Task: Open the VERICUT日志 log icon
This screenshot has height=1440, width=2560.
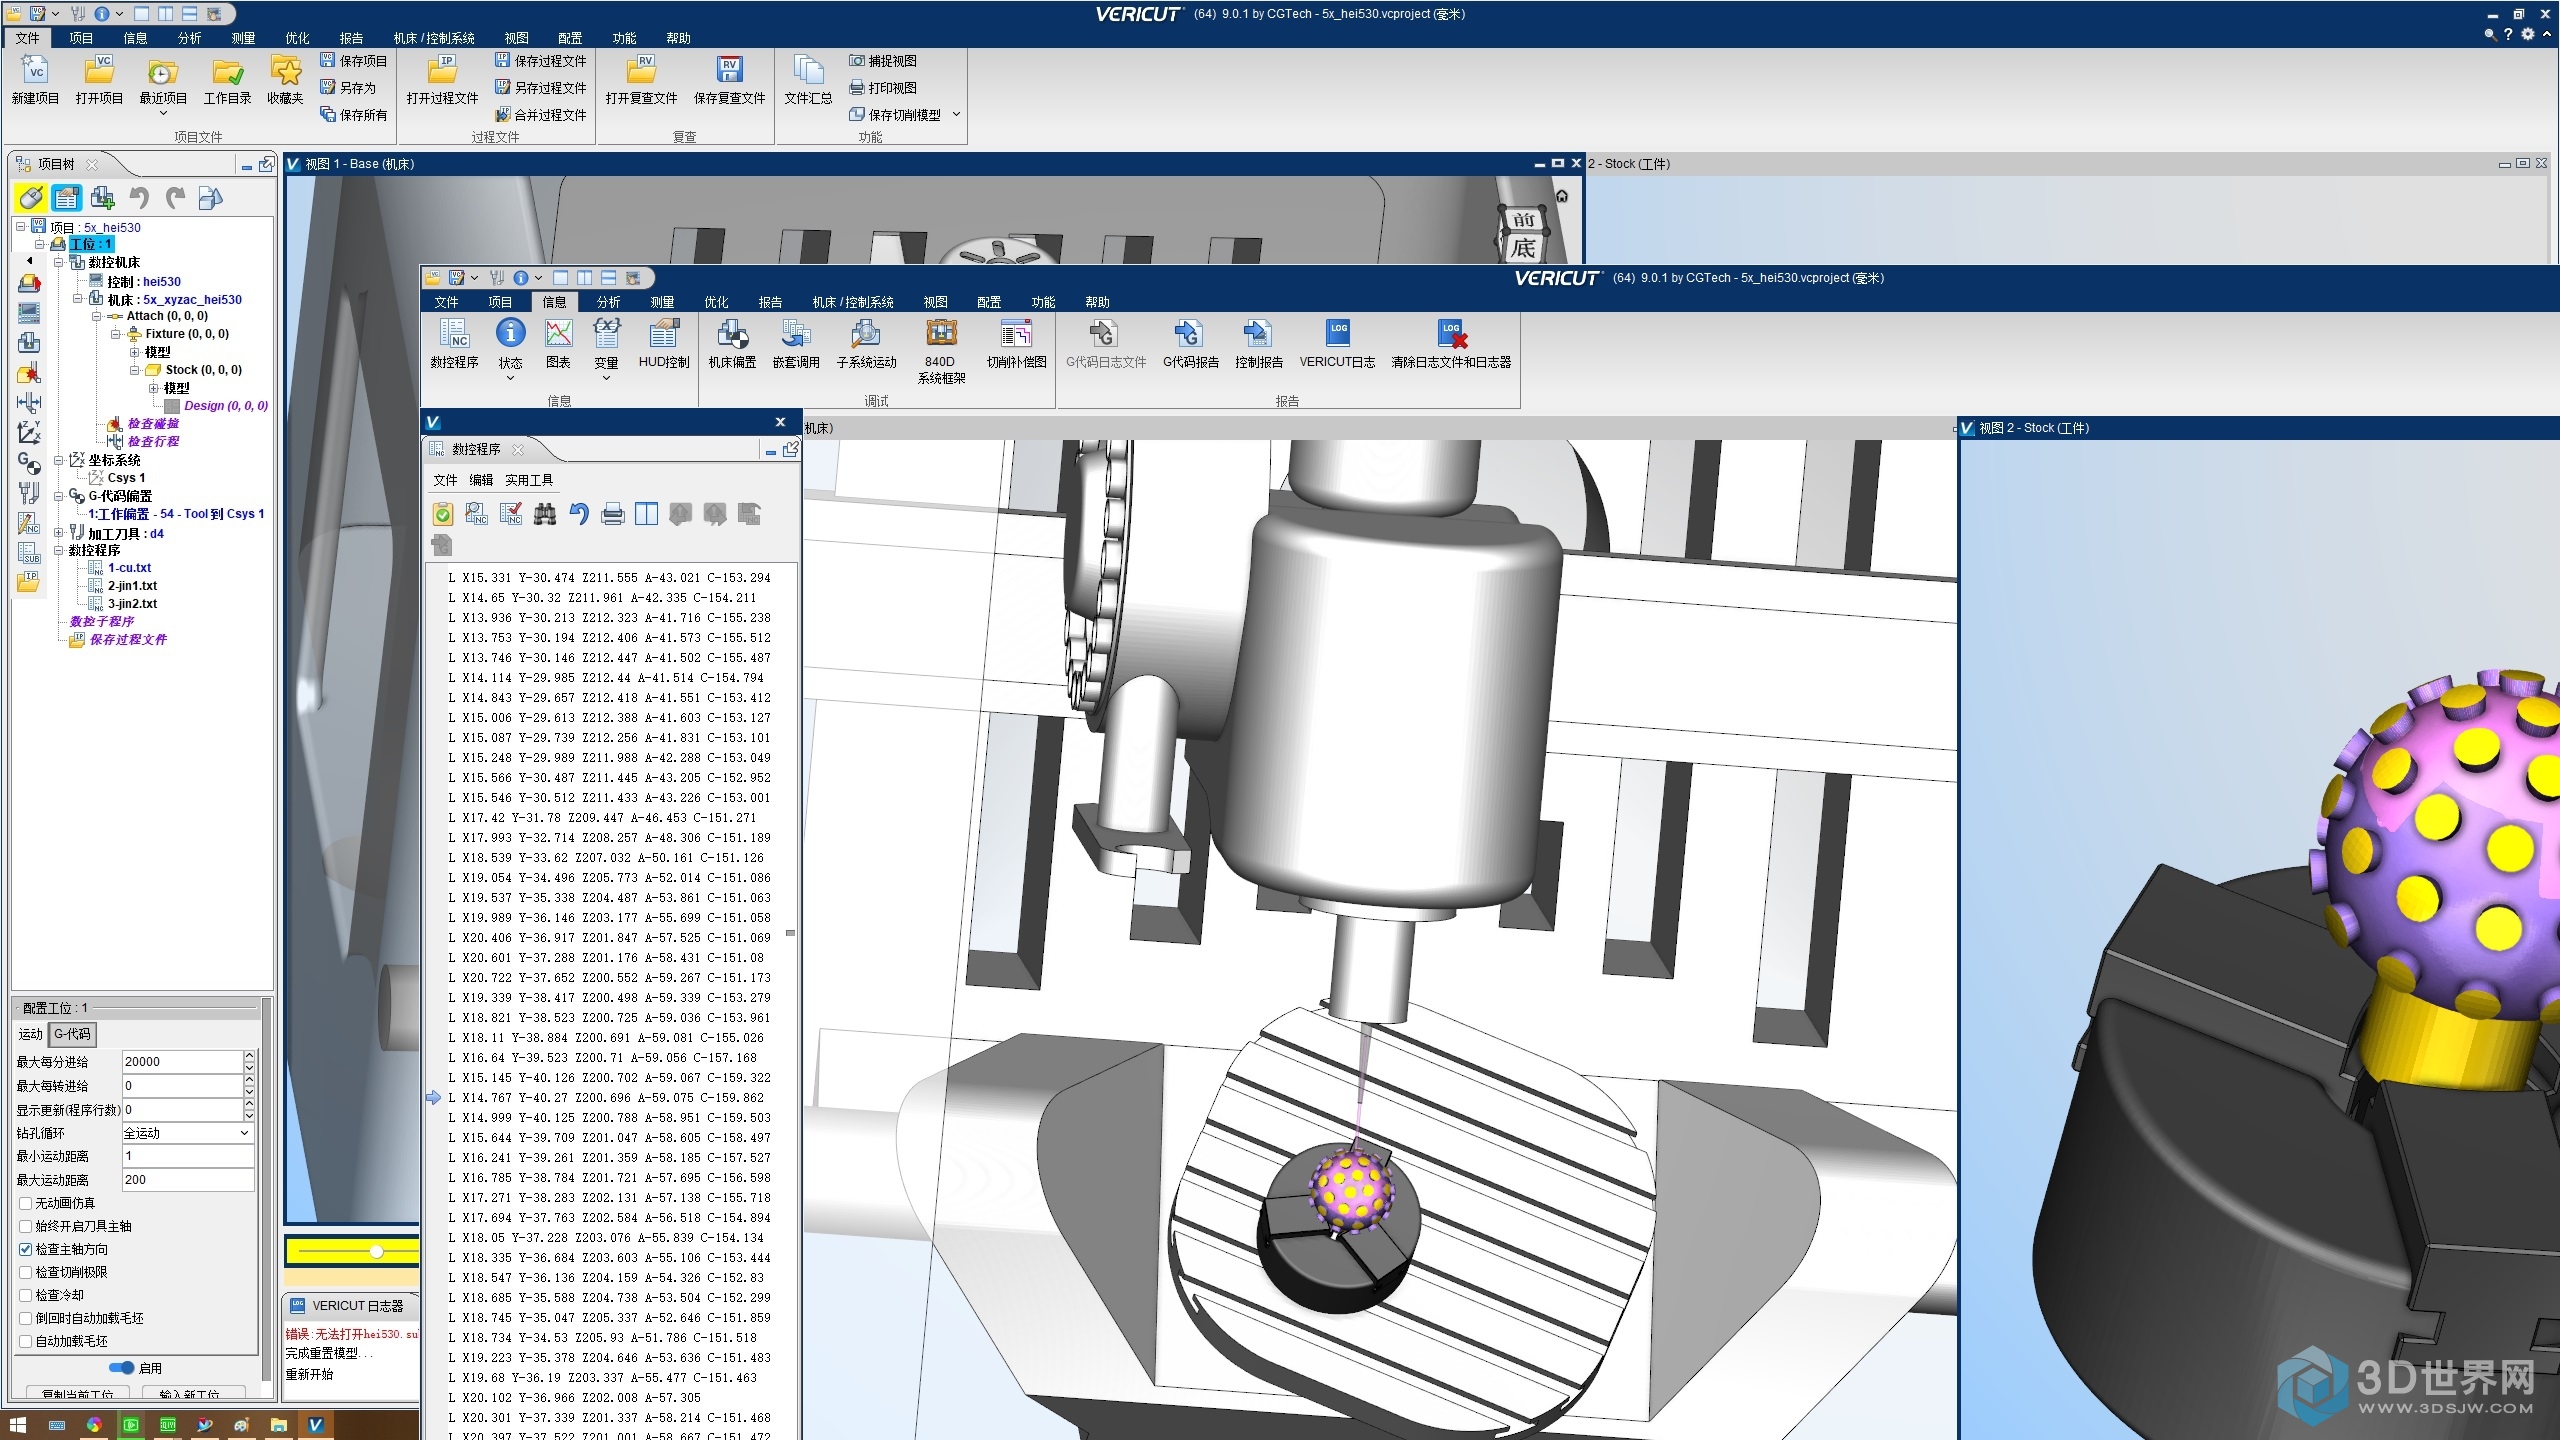Action: click(1337, 335)
